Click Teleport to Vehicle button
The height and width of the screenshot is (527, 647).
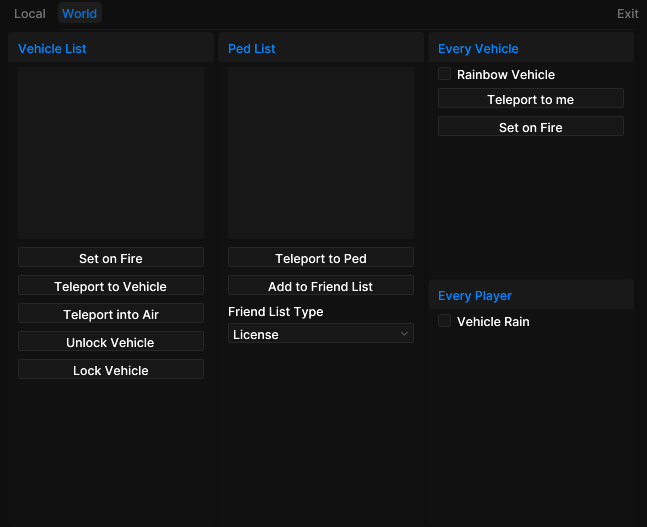[111, 286]
